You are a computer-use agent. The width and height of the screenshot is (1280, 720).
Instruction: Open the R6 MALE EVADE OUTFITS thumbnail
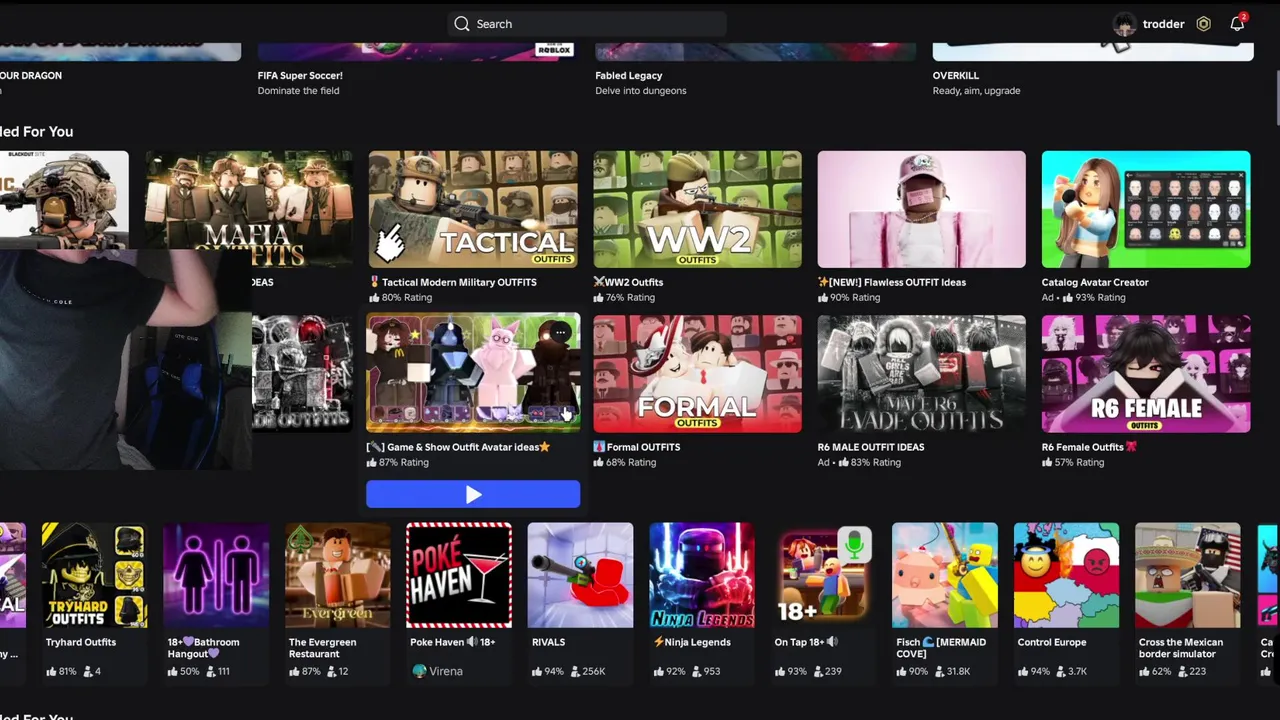click(921, 374)
